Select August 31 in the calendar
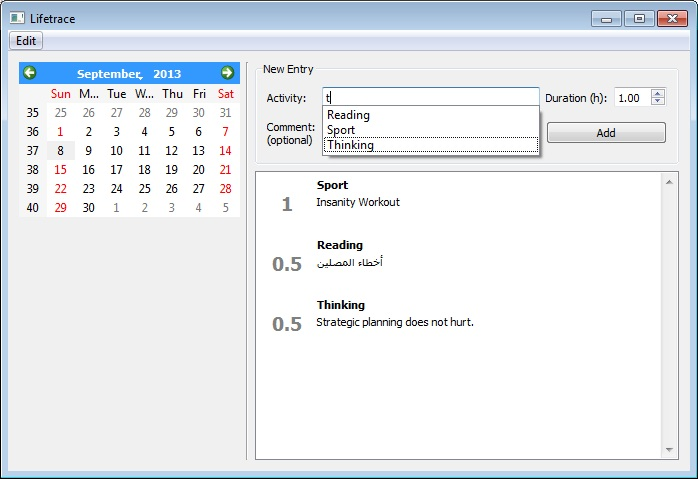 click(225, 113)
